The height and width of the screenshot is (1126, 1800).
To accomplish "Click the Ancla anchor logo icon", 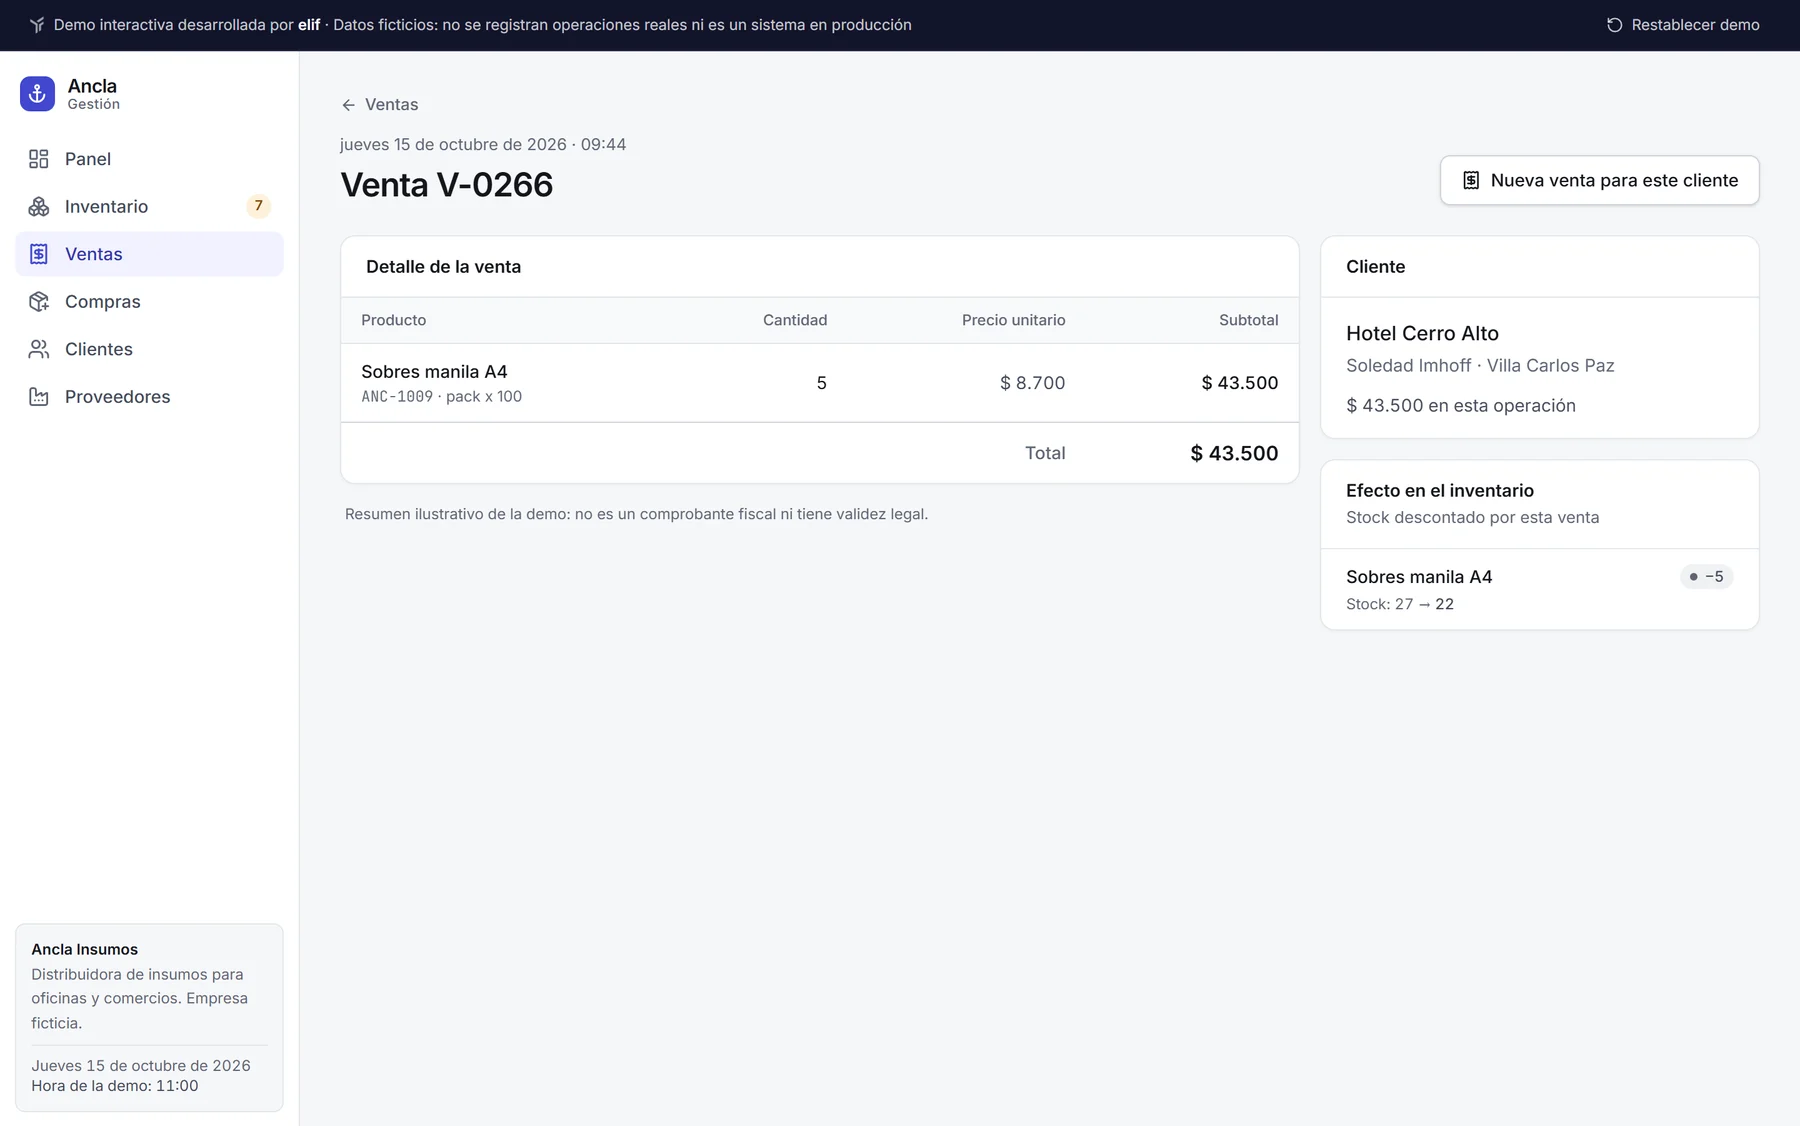I will tap(37, 94).
